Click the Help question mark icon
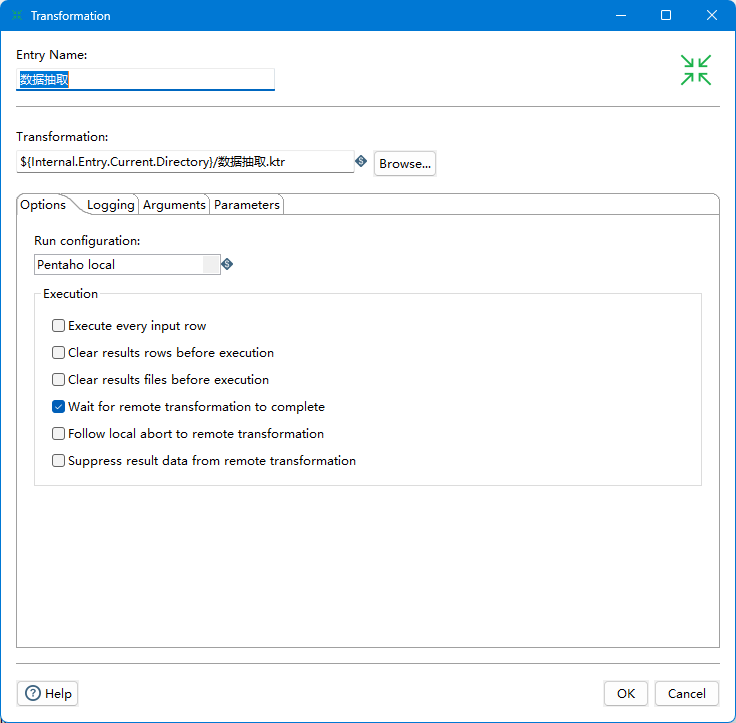The width and height of the screenshot is (736, 723). 33,693
